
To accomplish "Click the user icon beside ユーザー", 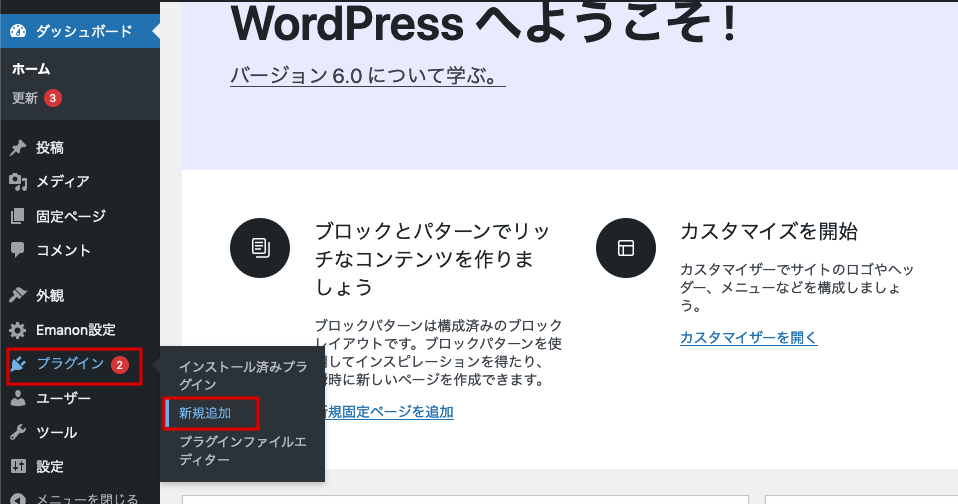I will click(x=18, y=398).
